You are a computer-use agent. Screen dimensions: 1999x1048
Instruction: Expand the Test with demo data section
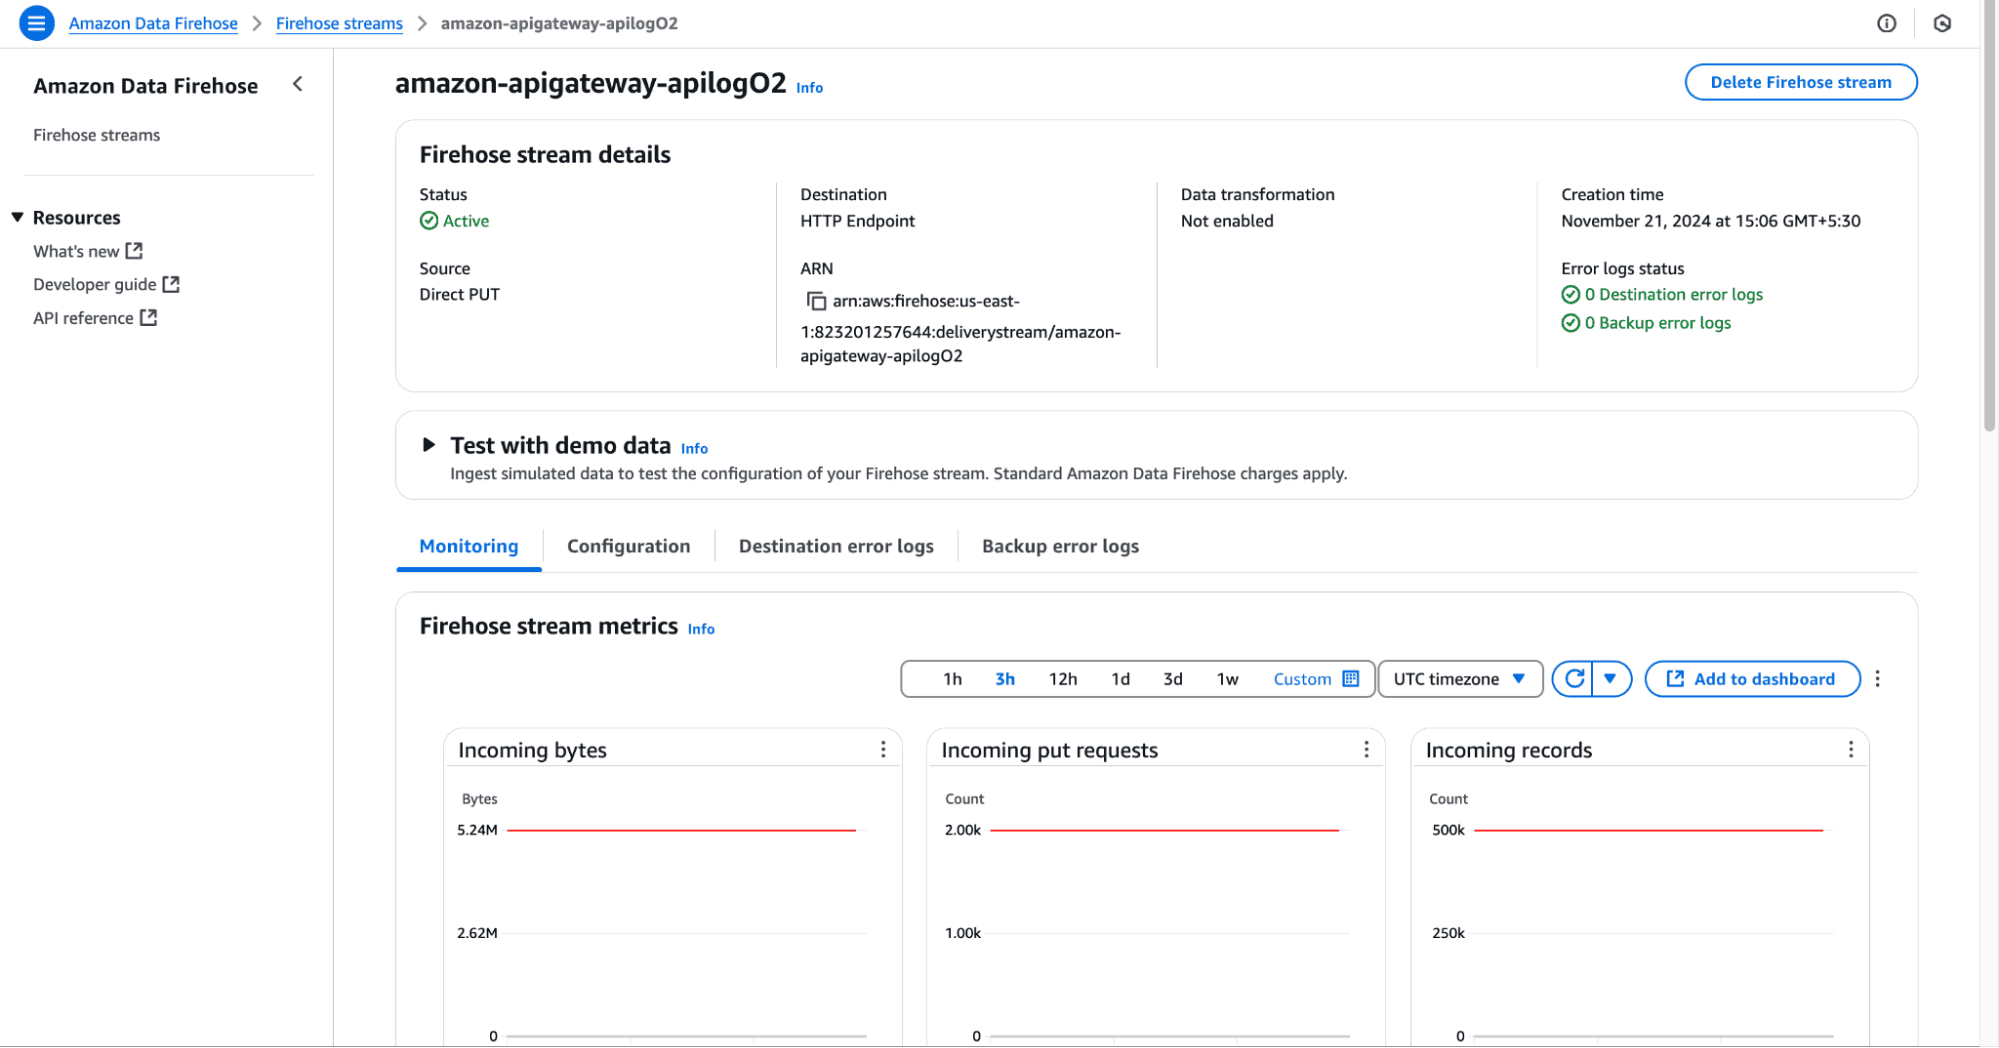click(x=429, y=445)
